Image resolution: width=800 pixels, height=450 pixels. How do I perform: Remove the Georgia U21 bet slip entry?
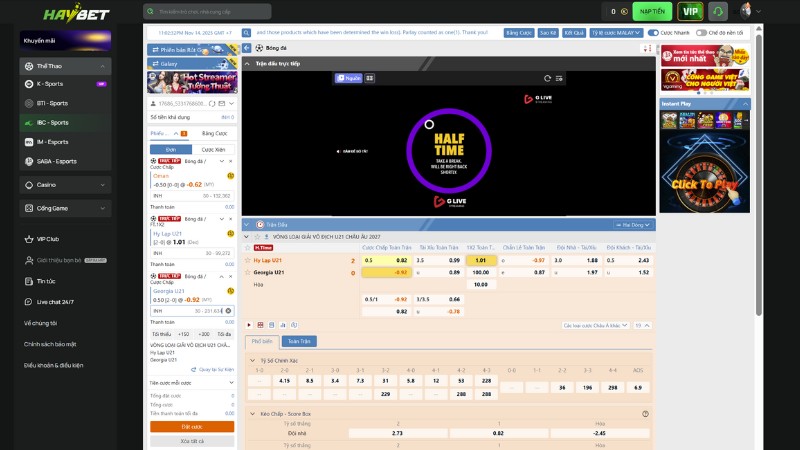pos(231,277)
